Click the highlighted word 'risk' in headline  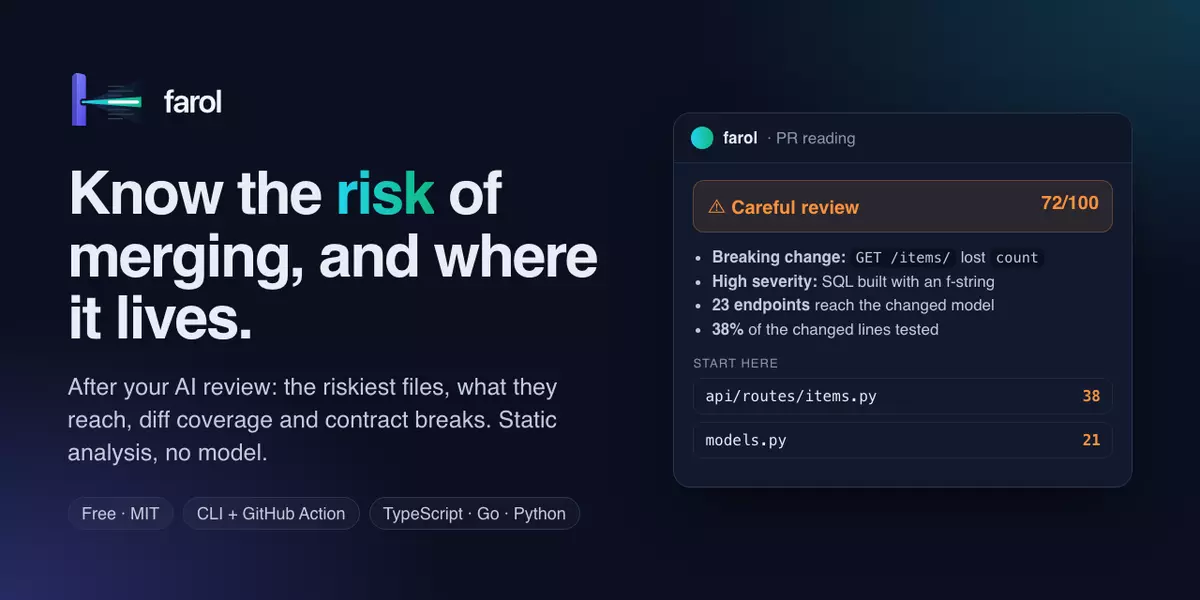pos(385,194)
